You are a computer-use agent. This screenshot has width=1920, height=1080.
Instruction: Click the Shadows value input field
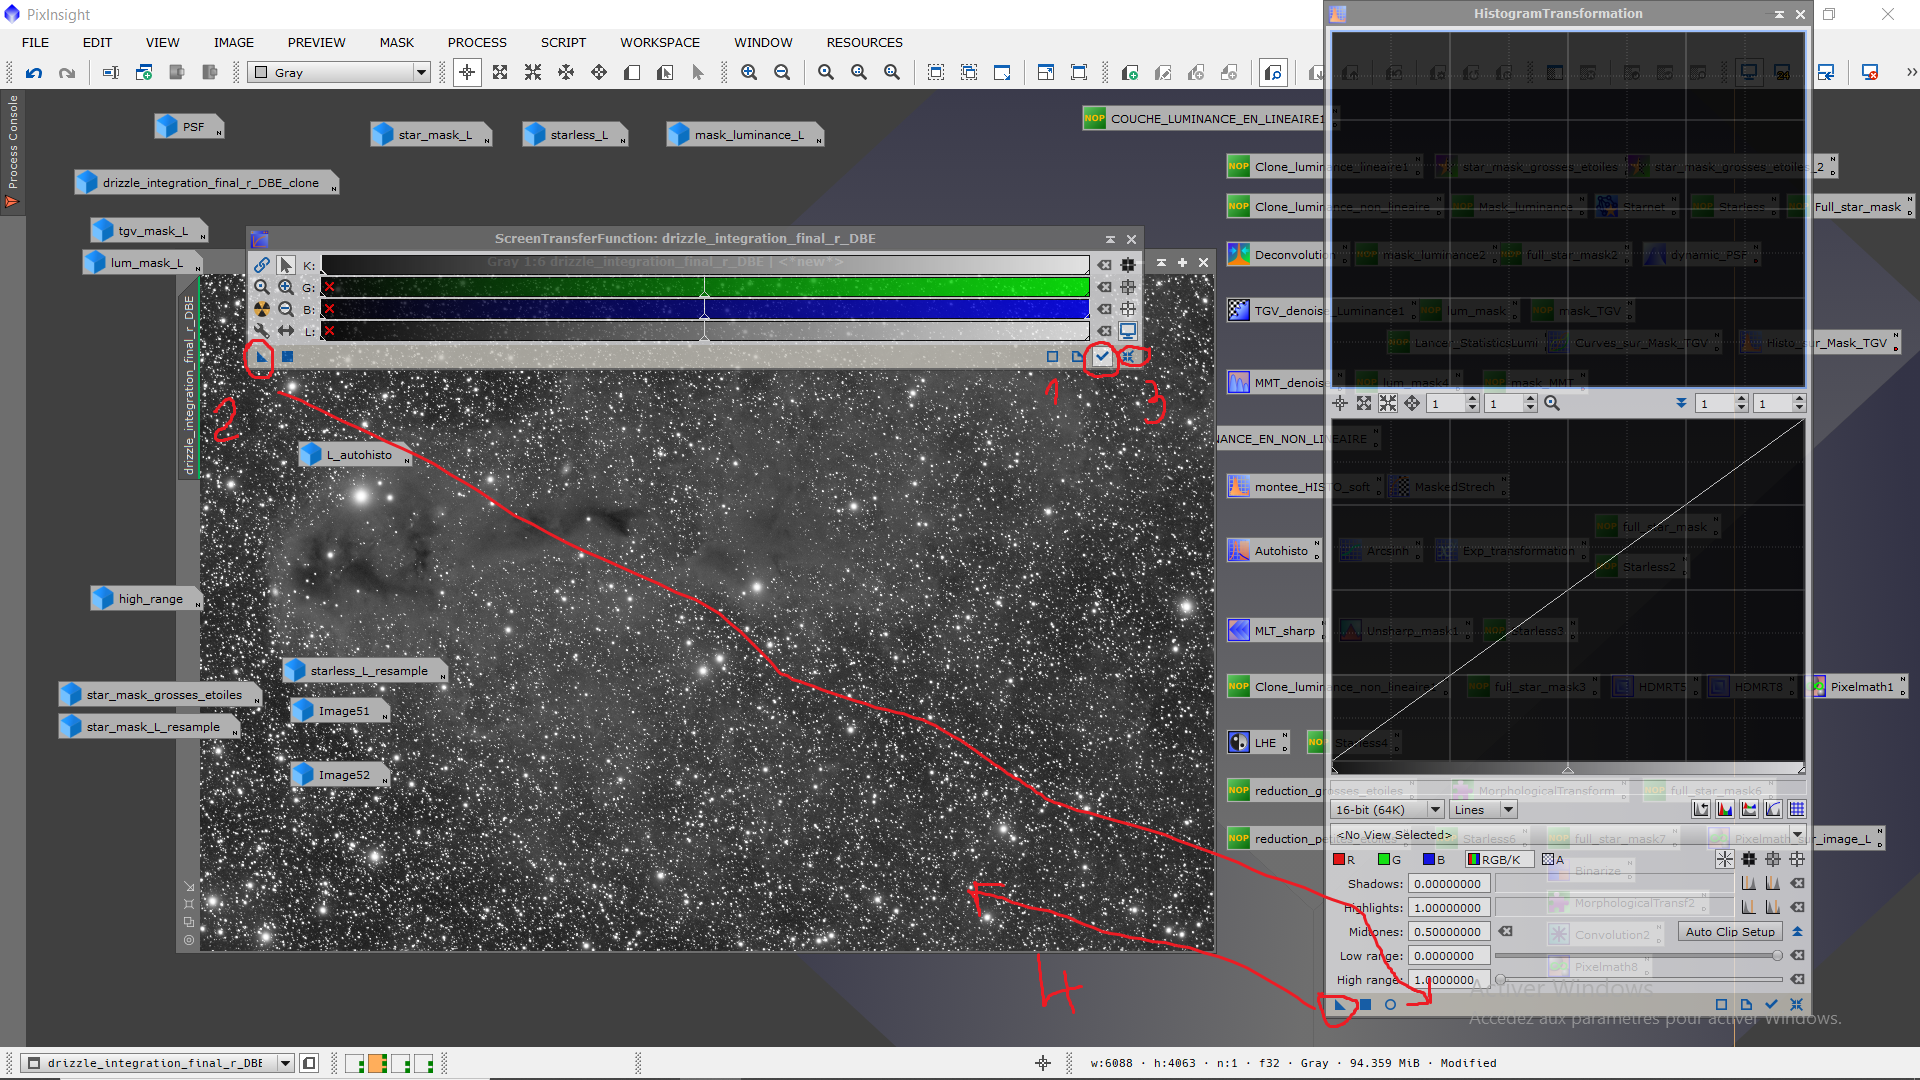(1448, 884)
